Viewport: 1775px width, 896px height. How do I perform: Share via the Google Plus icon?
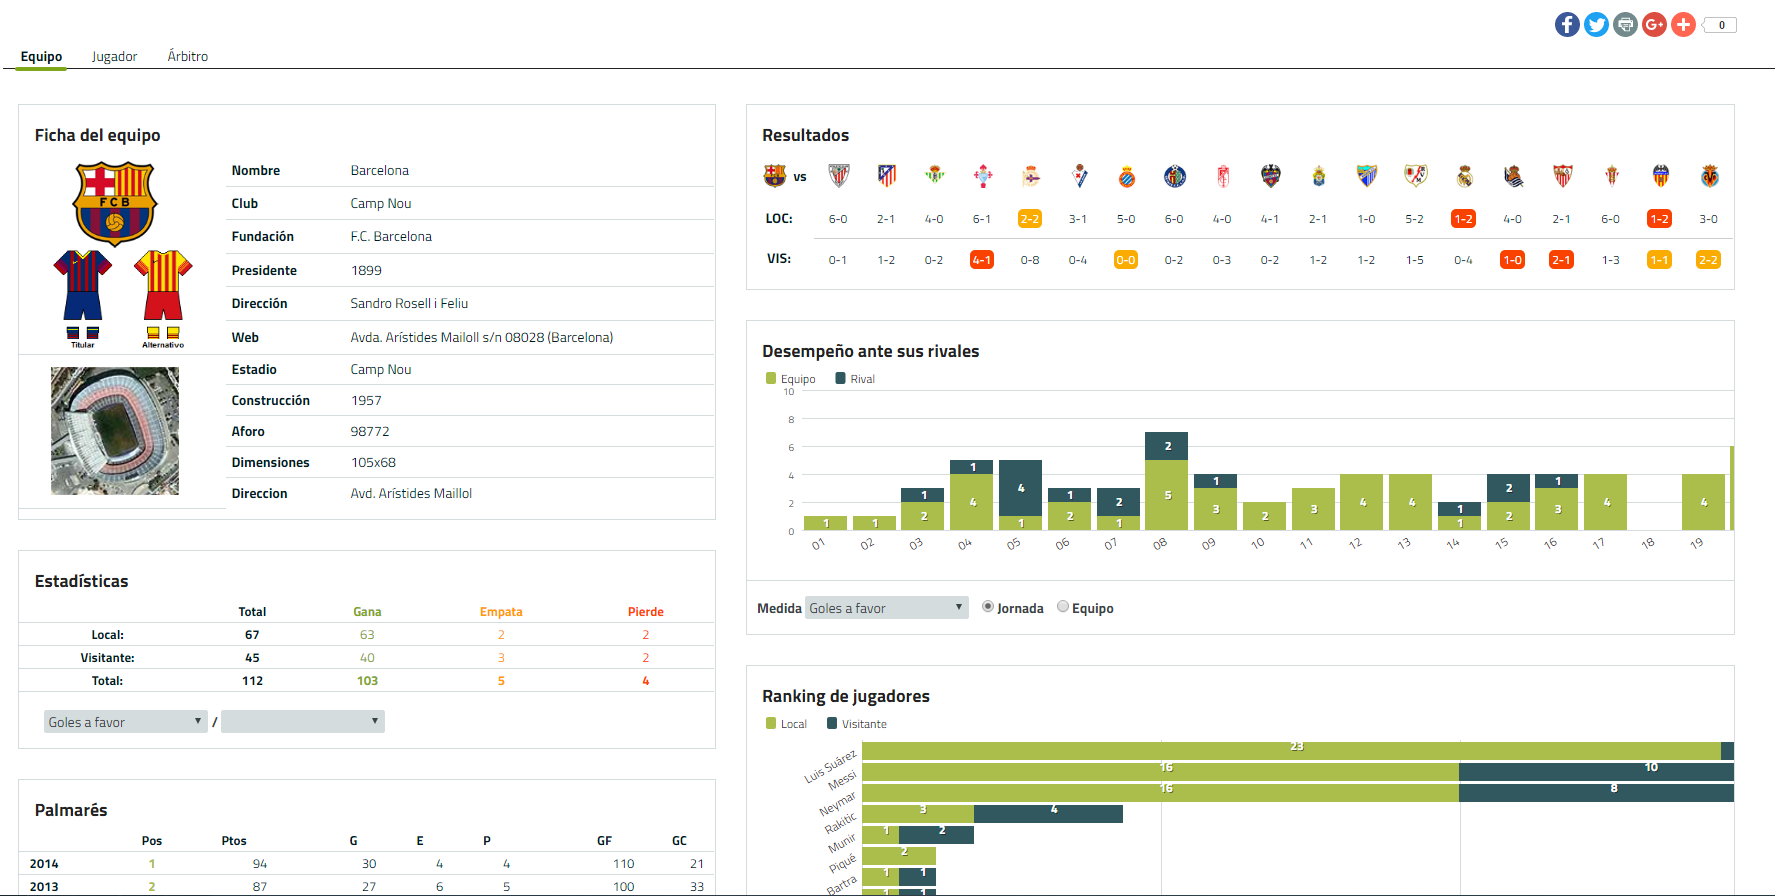[x=1654, y=25]
